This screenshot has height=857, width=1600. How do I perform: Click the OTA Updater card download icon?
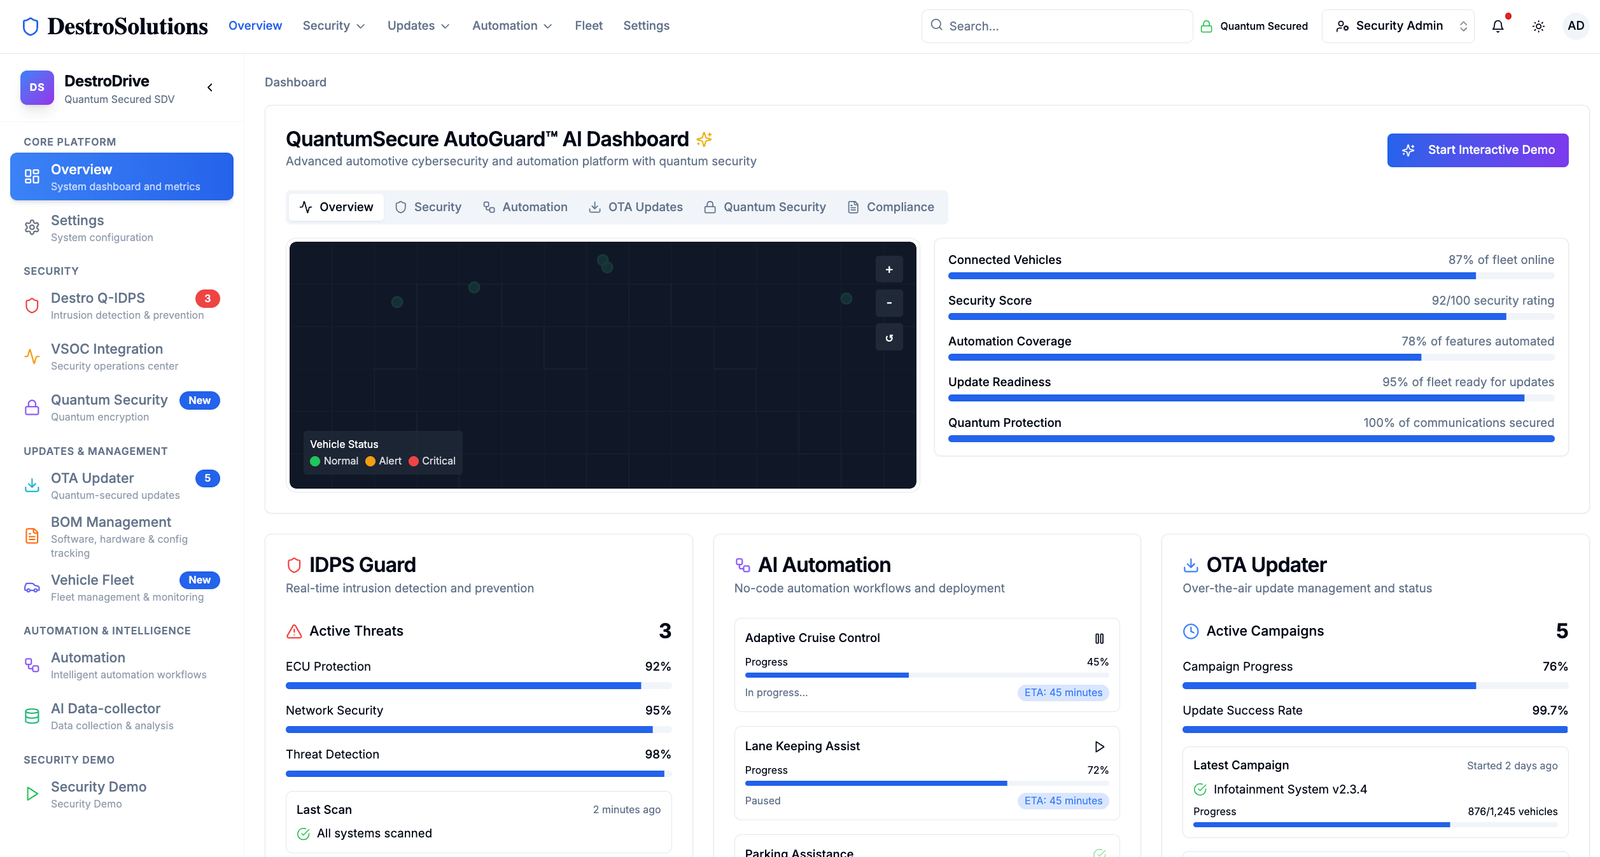1191,565
